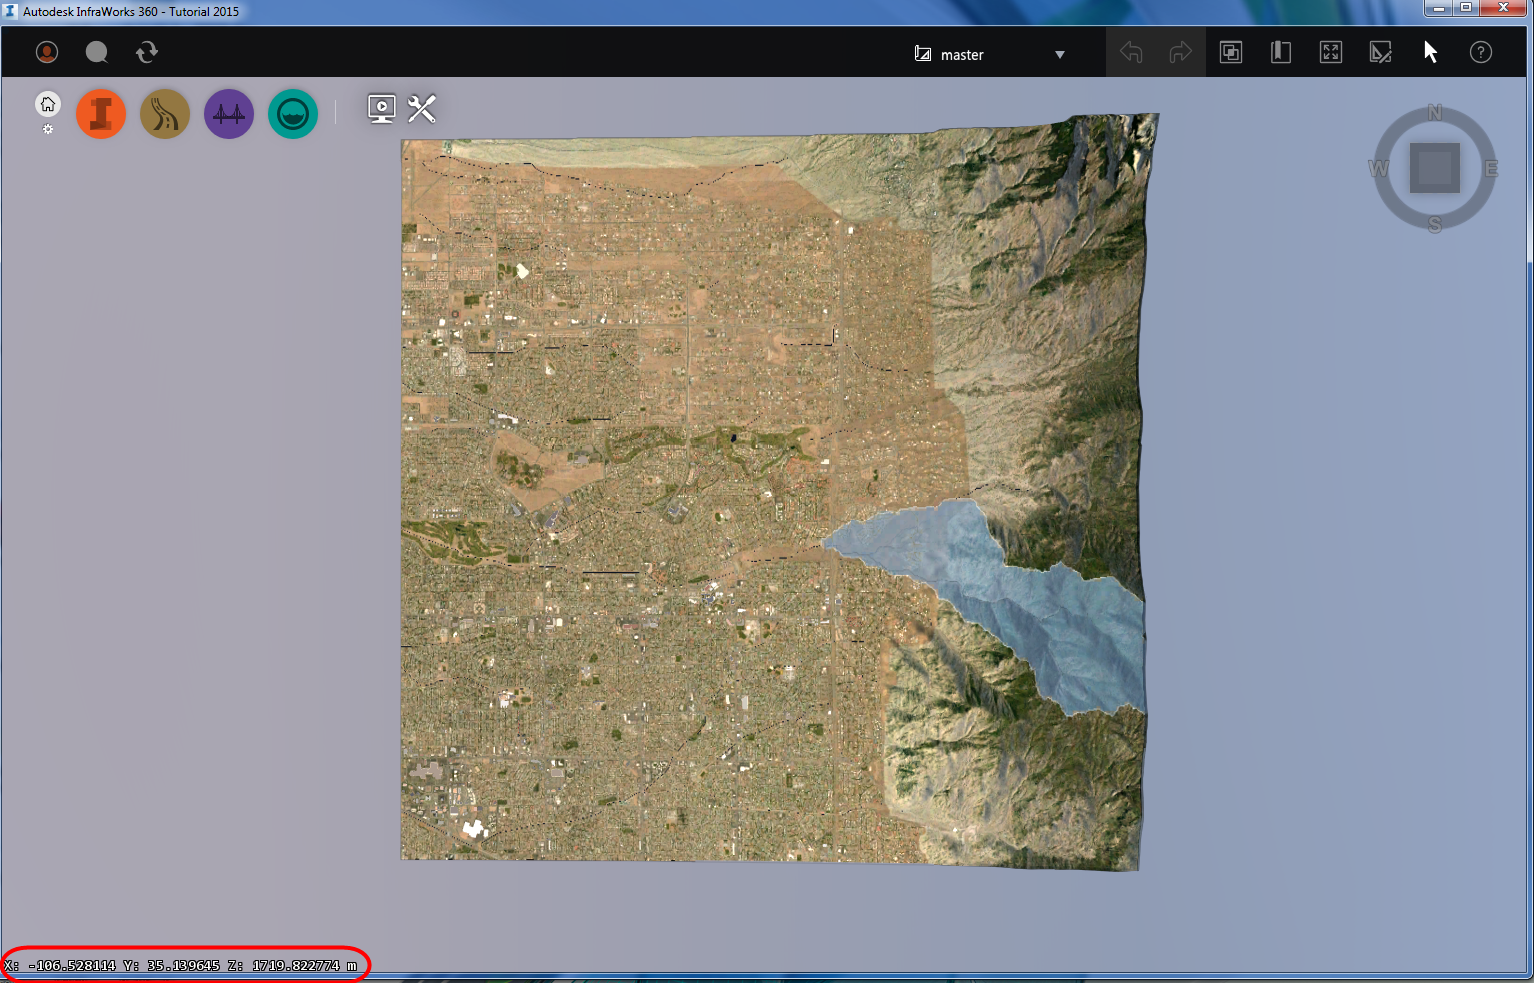This screenshot has height=983, width=1534.
Task: Click the user account icon
Action: coord(47,52)
